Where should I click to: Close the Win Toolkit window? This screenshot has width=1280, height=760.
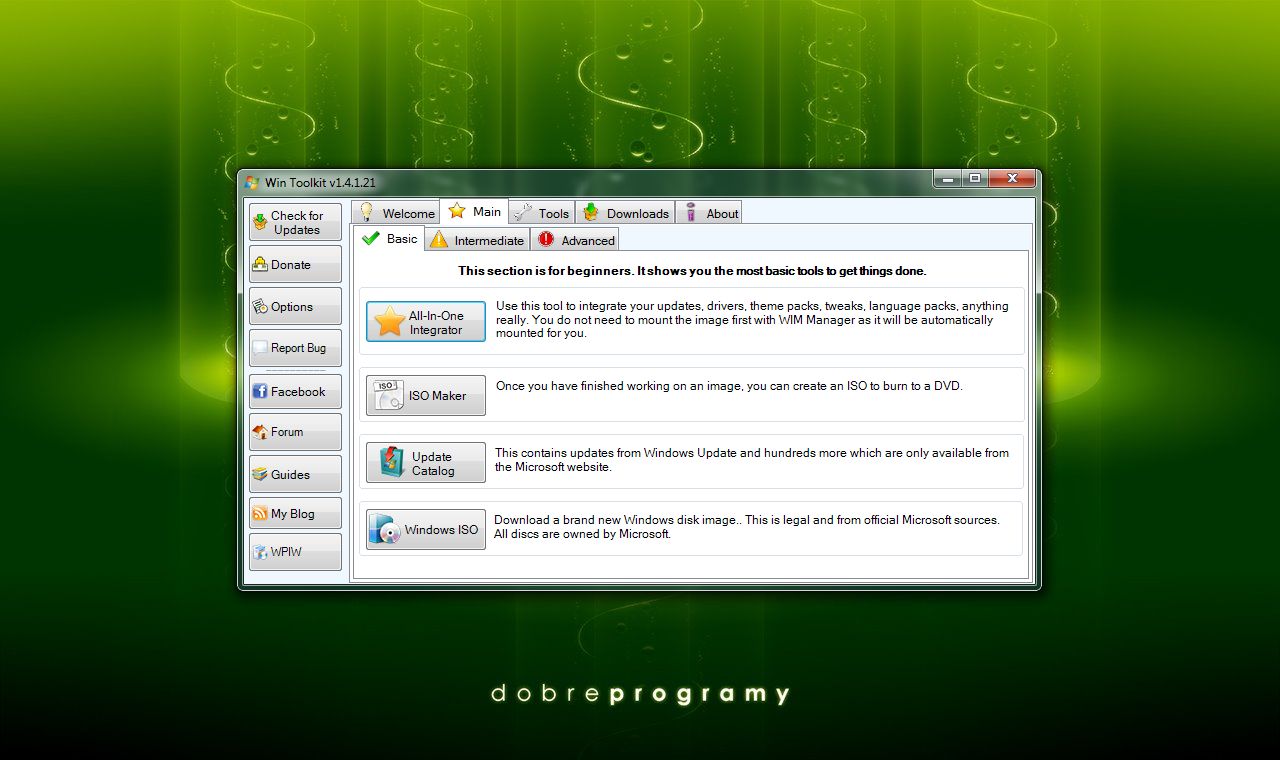coord(1012,178)
